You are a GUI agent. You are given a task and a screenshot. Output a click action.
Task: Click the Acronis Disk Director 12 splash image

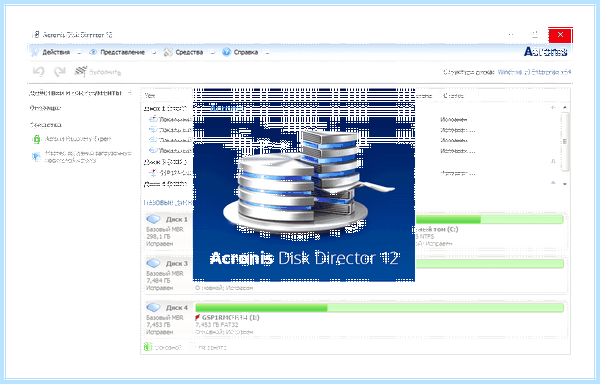point(304,185)
